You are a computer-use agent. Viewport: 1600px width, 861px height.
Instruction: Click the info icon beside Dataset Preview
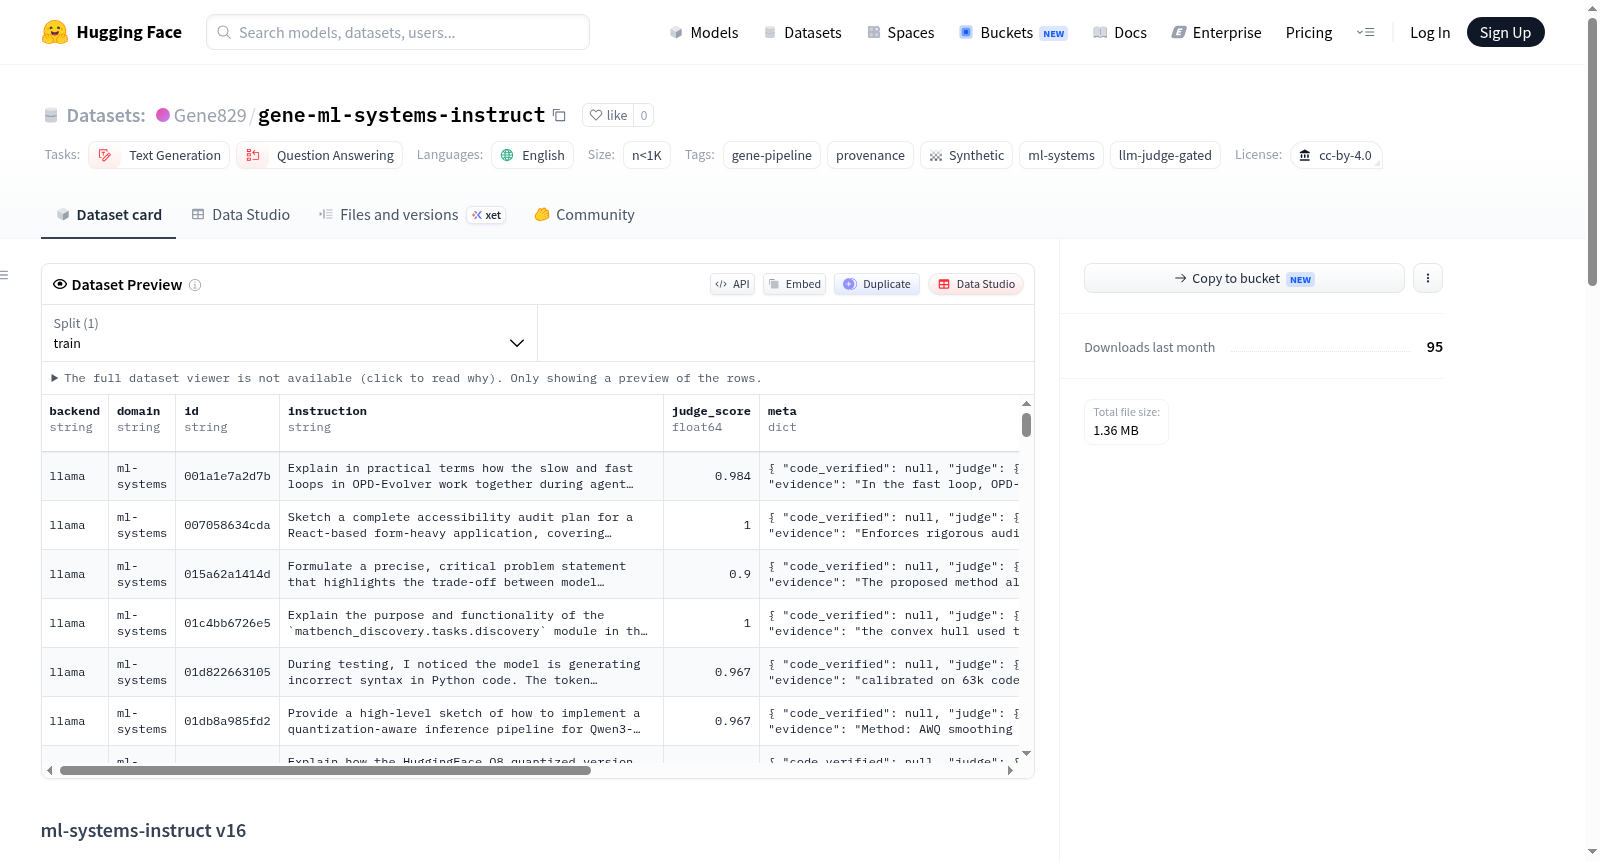point(195,285)
